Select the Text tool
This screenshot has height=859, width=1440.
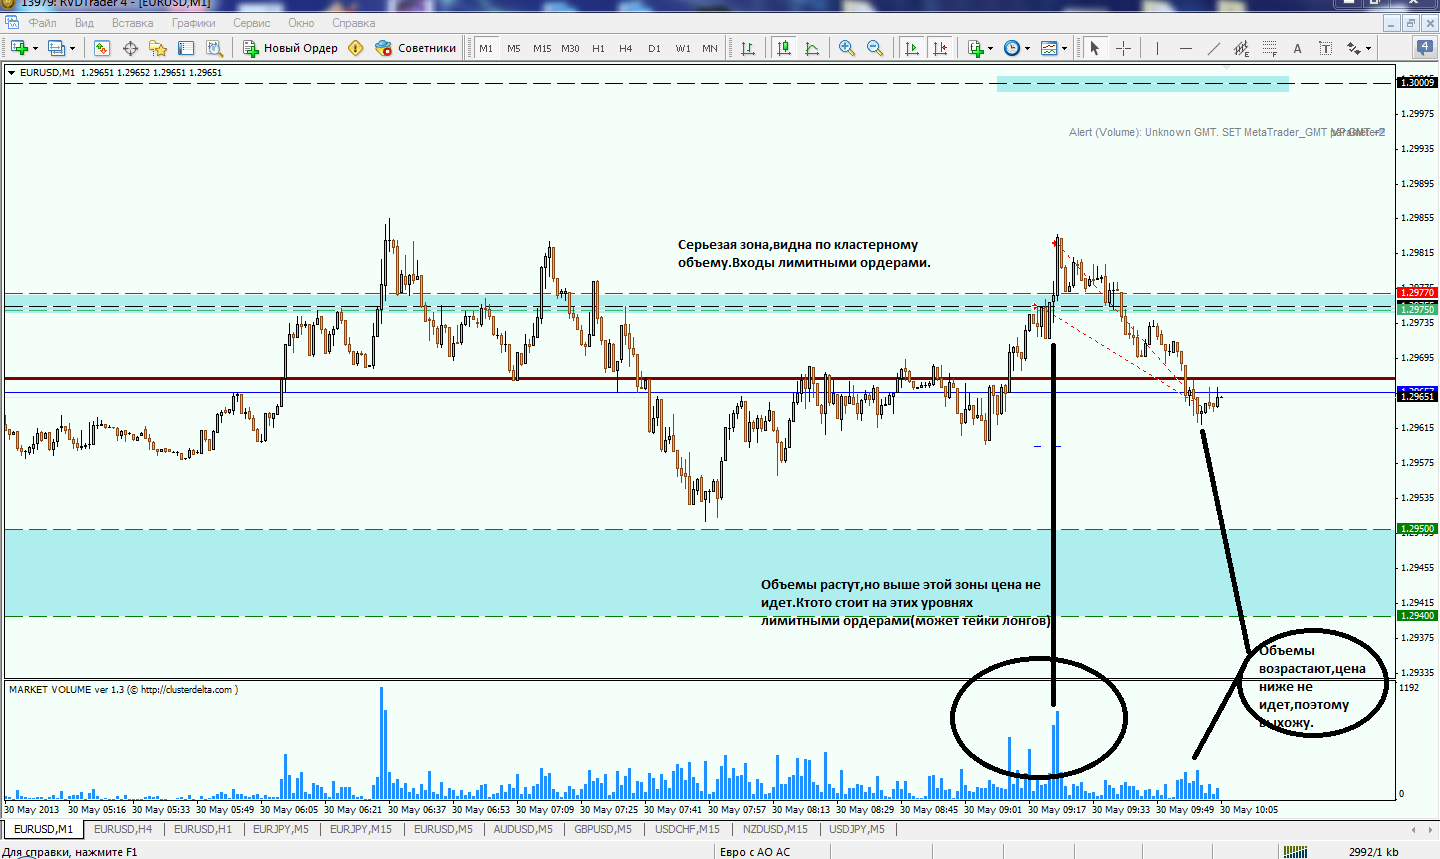click(1298, 48)
